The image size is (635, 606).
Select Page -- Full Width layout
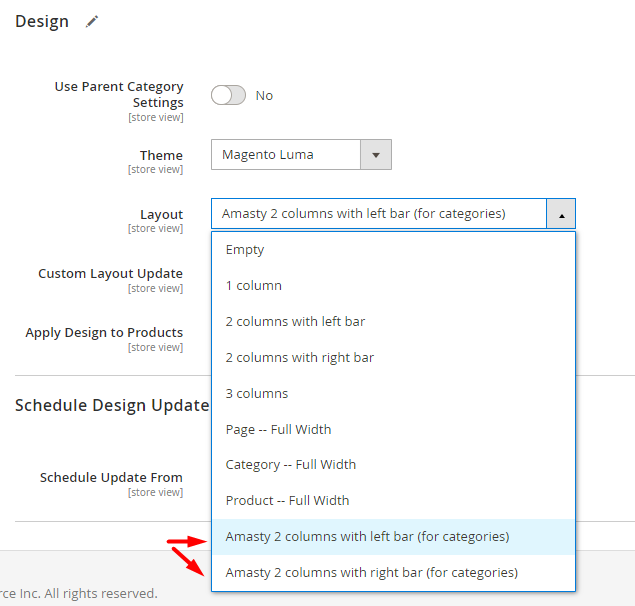(393, 429)
